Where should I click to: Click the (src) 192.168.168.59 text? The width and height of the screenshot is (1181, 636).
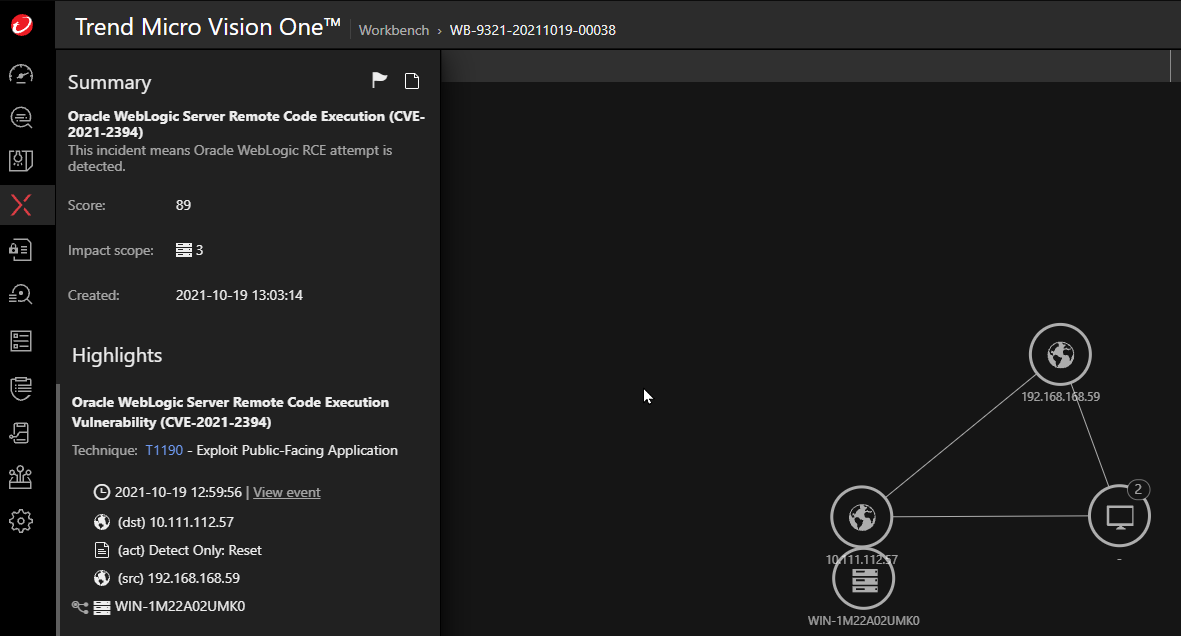(x=179, y=578)
